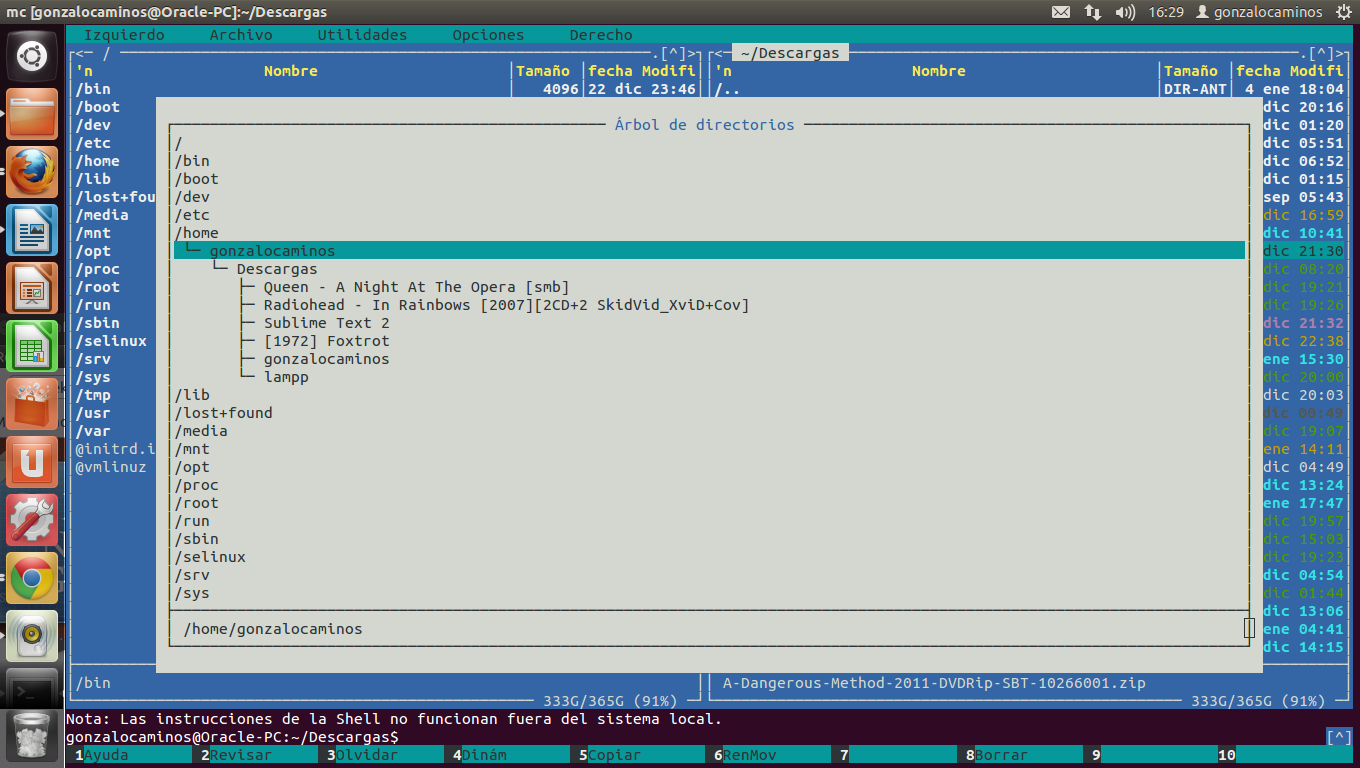Select /sys in the directory tree
The image size is (1360, 768).
(192, 593)
